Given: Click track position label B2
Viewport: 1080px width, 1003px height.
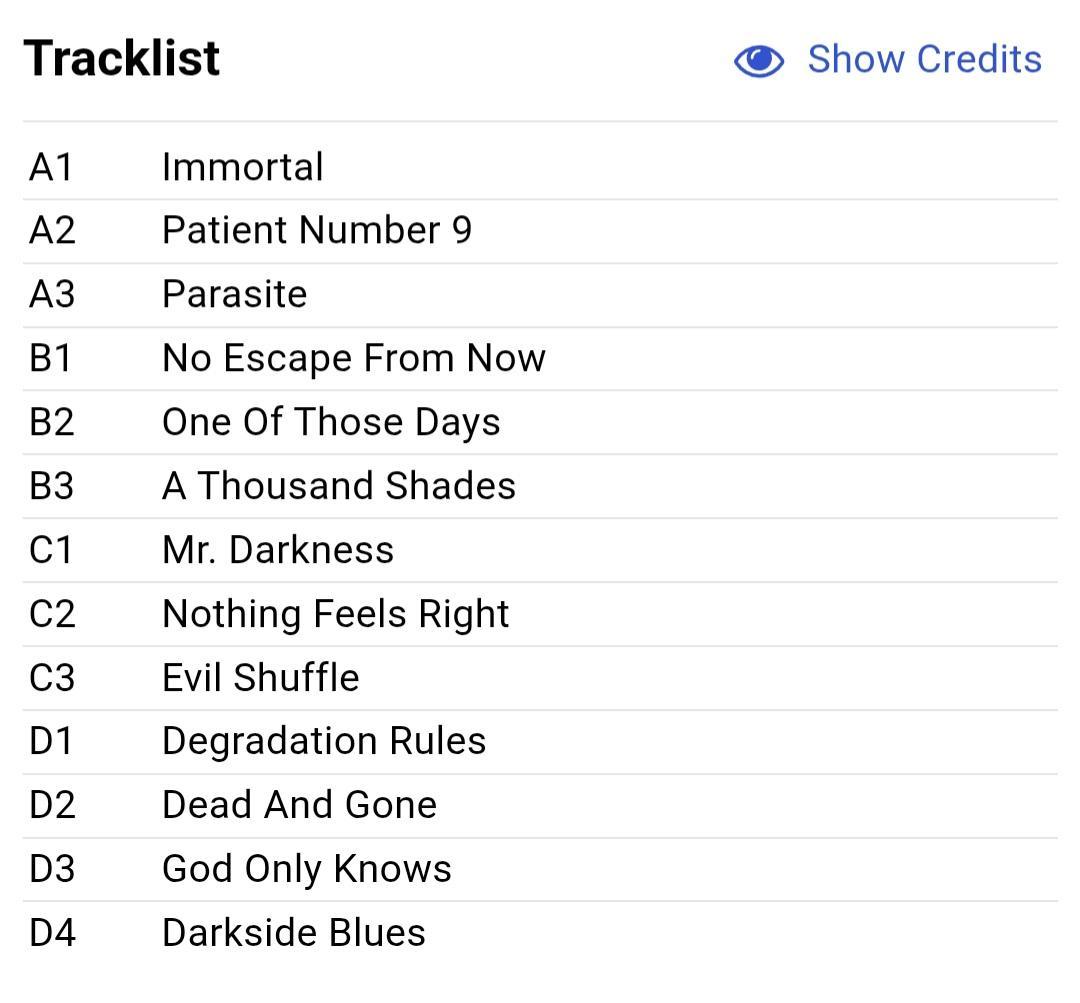Looking at the screenshot, I should tap(52, 422).
